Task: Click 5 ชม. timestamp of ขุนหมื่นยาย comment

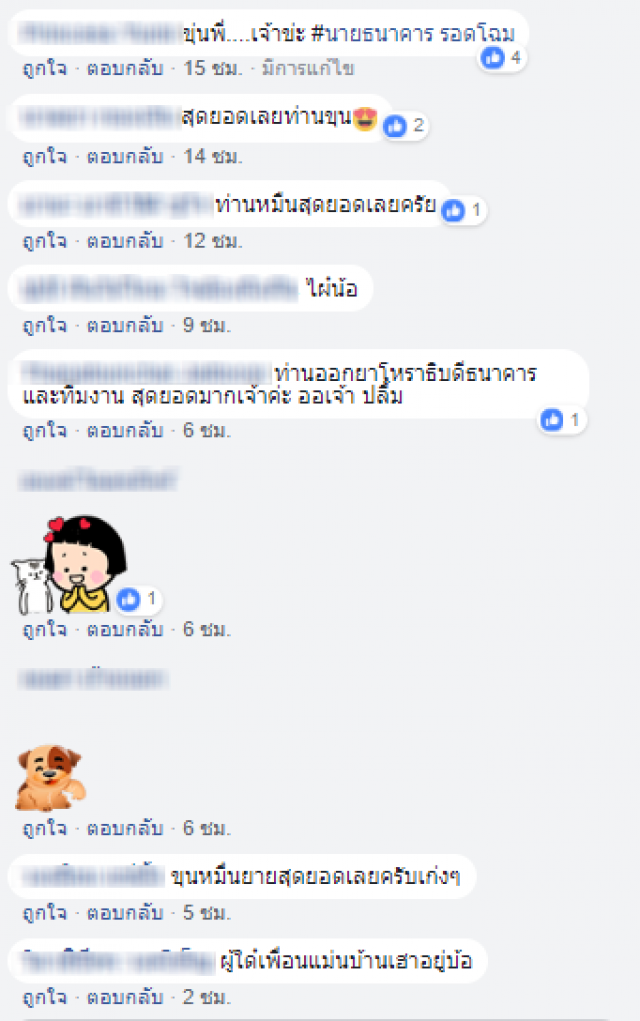Action: click(x=207, y=913)
